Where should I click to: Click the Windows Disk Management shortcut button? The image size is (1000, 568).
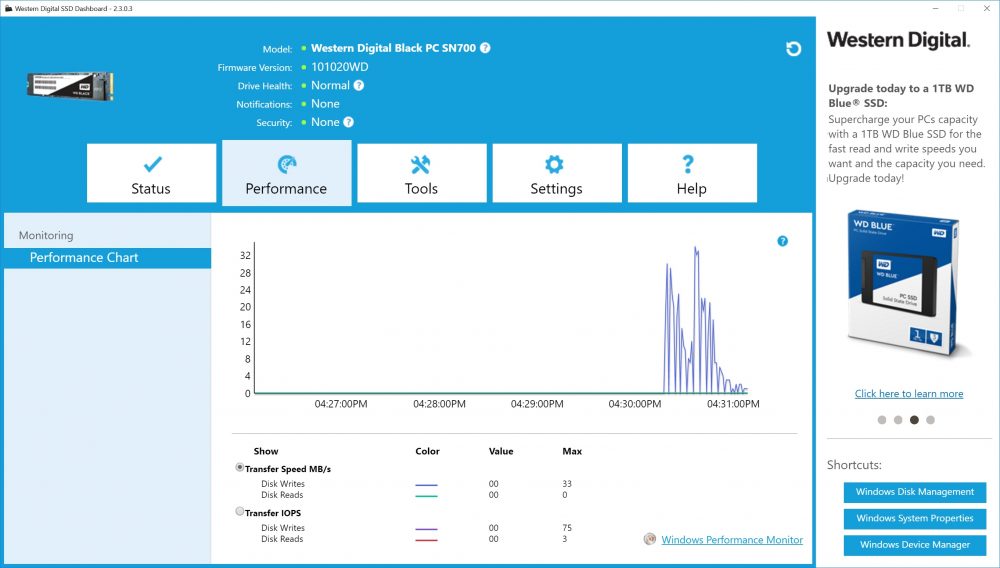(915, 492)
